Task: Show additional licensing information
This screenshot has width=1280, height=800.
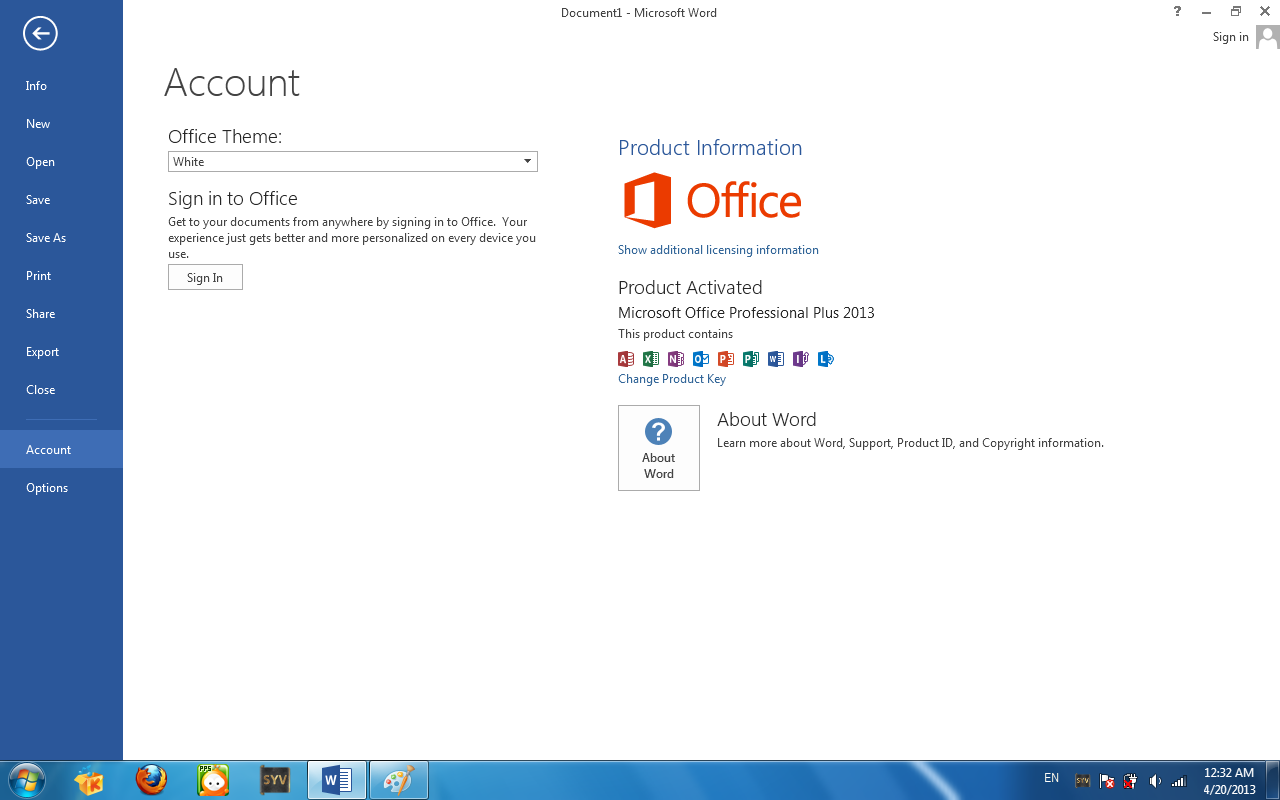Action: pyautogui.click(x=718, y=249)
